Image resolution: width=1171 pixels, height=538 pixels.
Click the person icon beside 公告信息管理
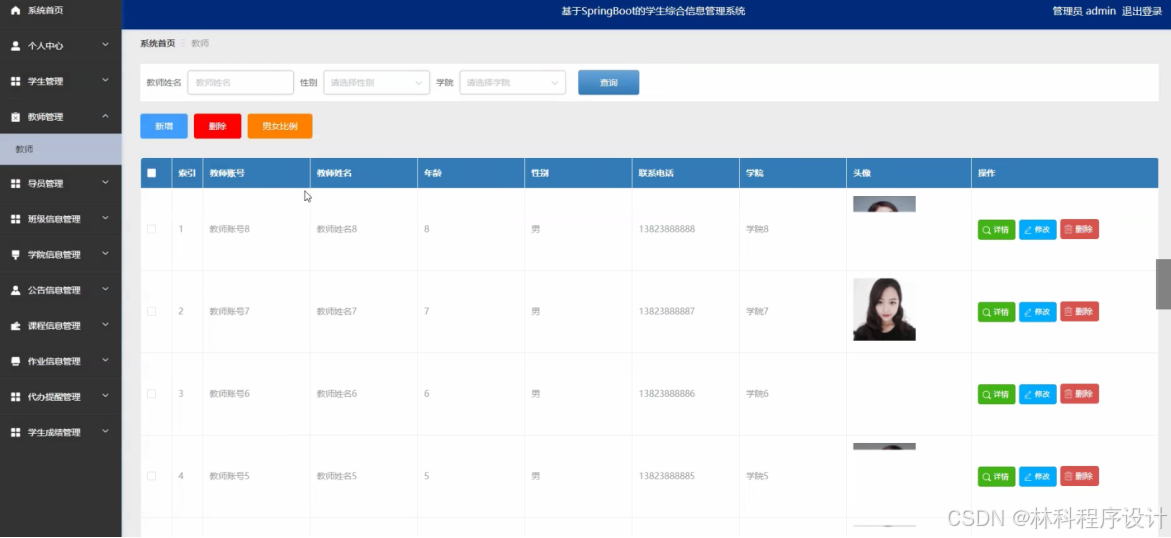click(15, 290)
